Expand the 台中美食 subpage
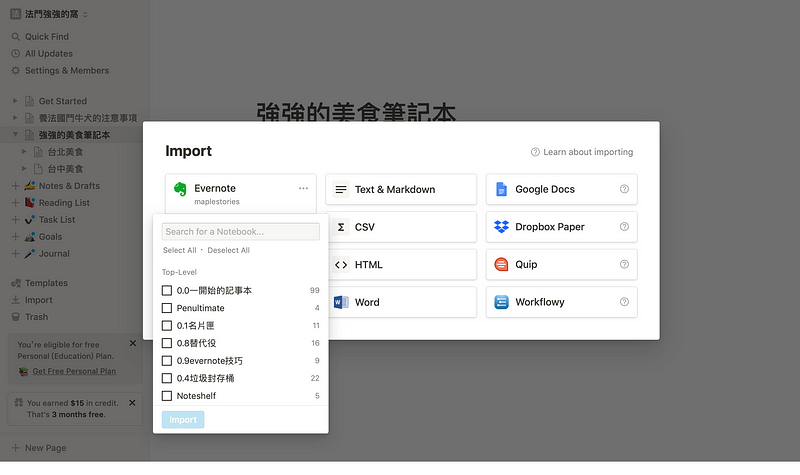 24,168
